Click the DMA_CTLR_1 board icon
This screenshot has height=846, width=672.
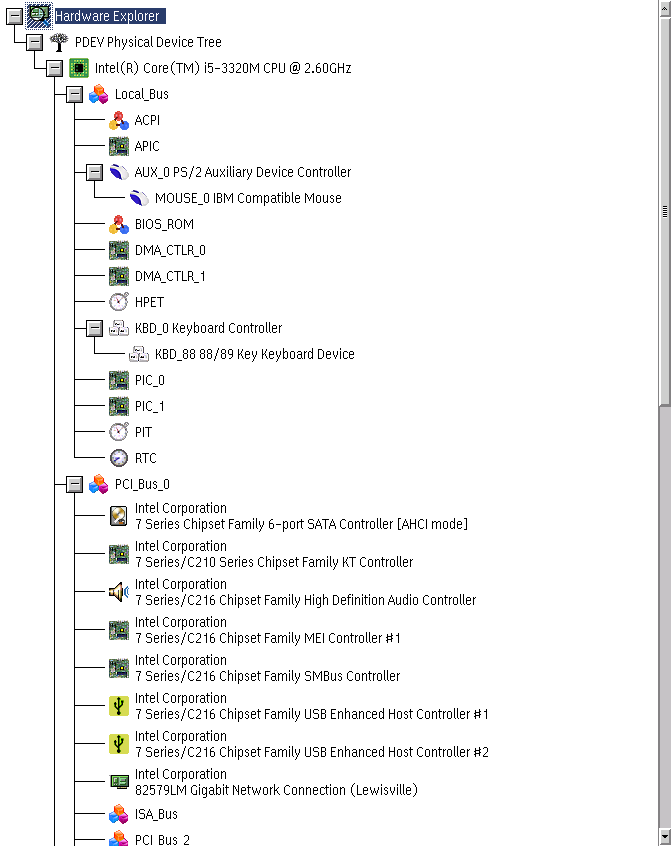(119, 276)
